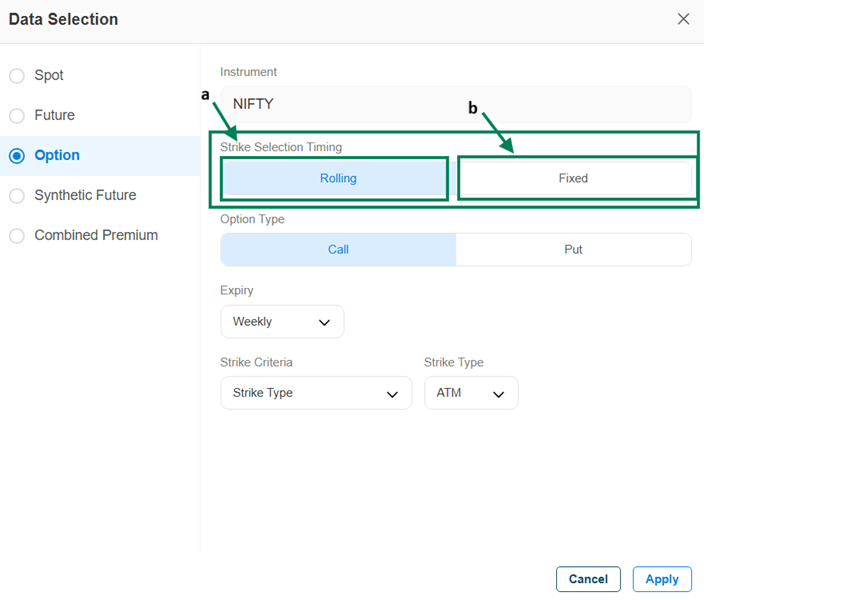Click the NIFTY instrument field

pyautogui.click(x=455, y=104)
